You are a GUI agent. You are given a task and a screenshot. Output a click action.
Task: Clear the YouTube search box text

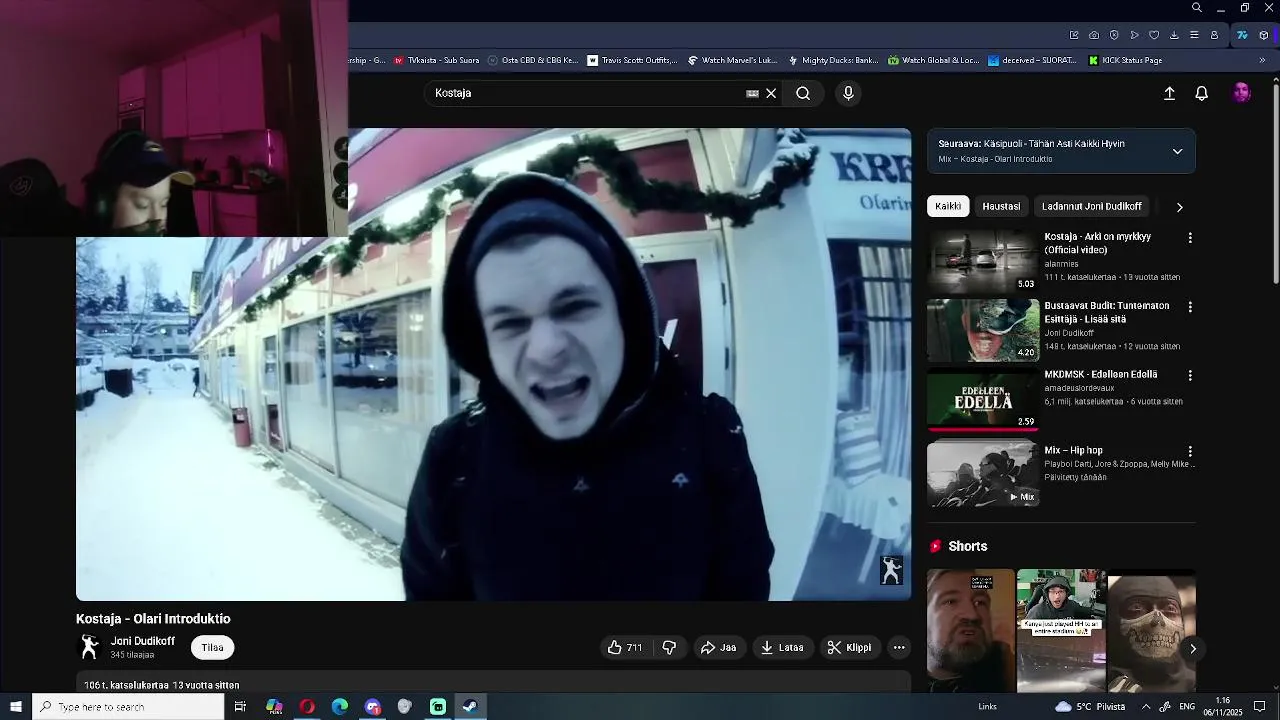point(771,93)
